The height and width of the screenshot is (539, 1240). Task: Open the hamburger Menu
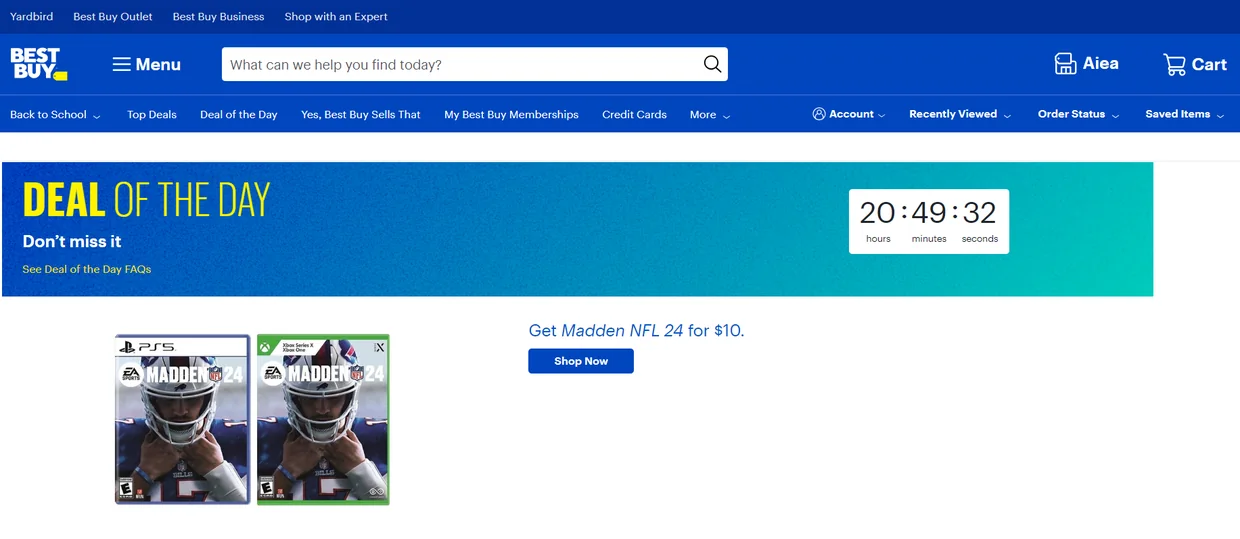146,64
